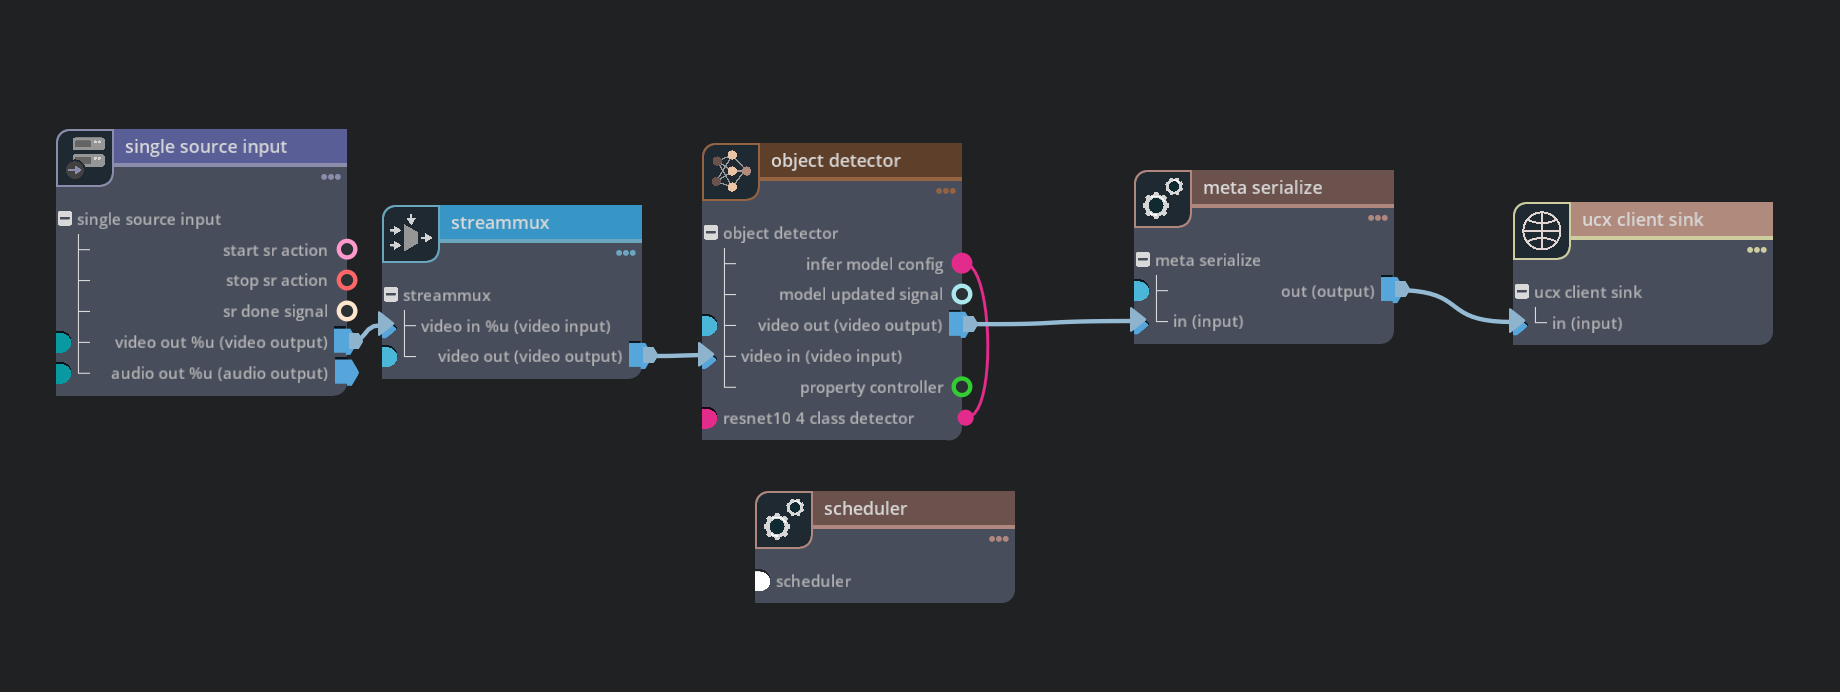Collapse the ucx client sink tree

[x=1522, y=291]
